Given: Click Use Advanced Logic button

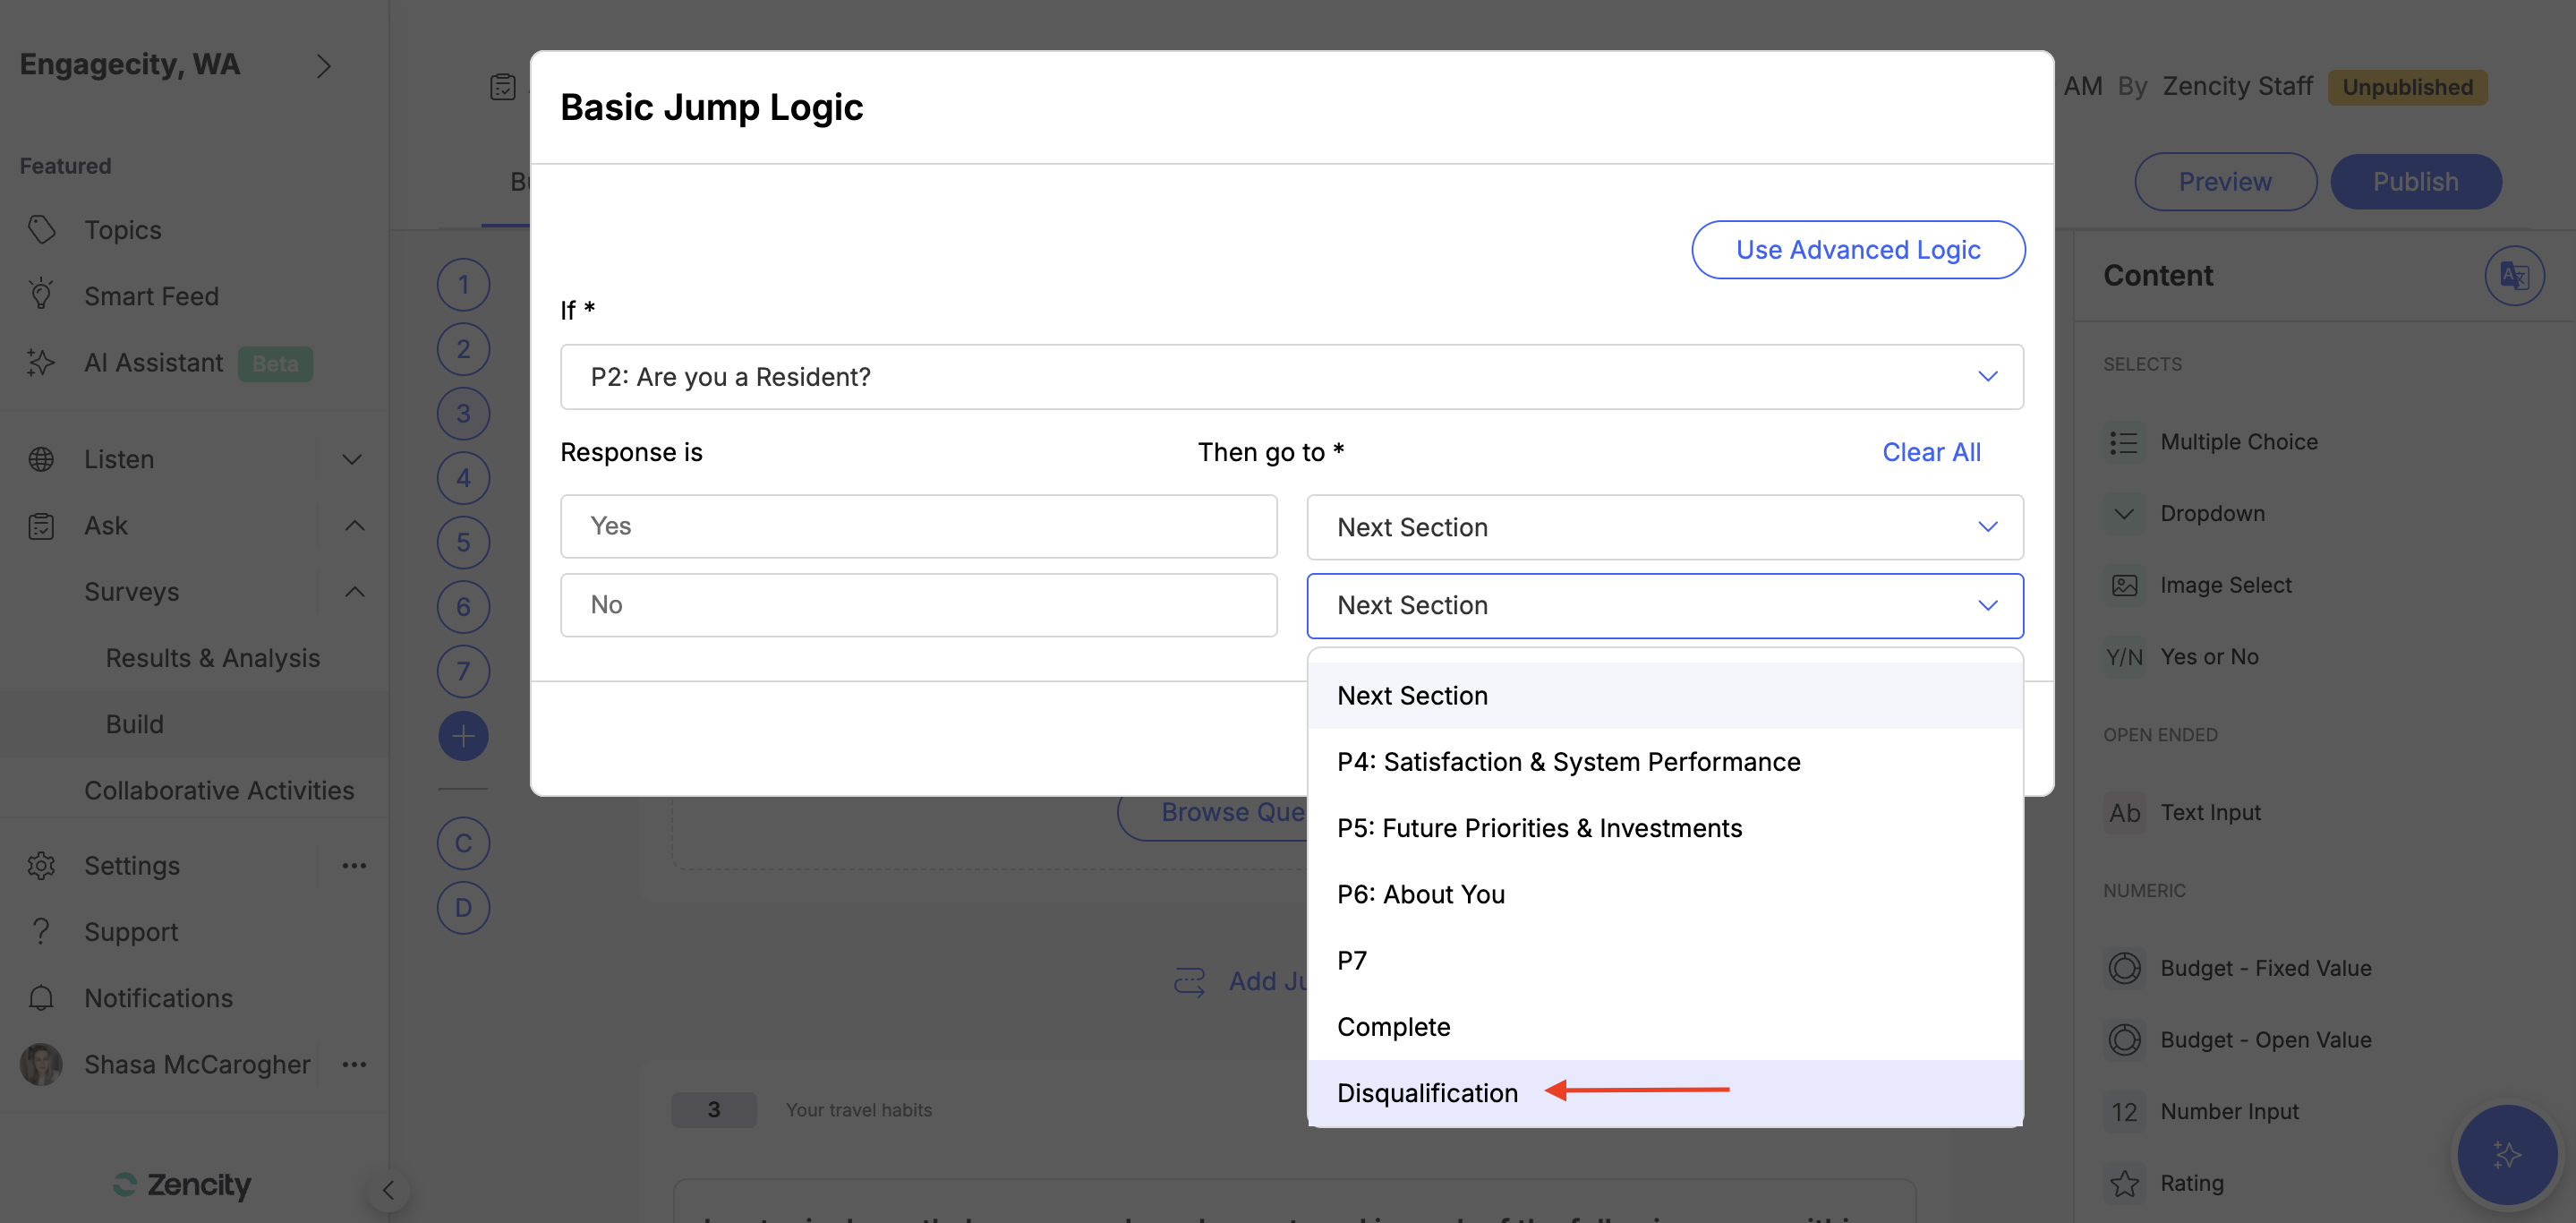Looking at the screenshot, I should click(1857, 250).
